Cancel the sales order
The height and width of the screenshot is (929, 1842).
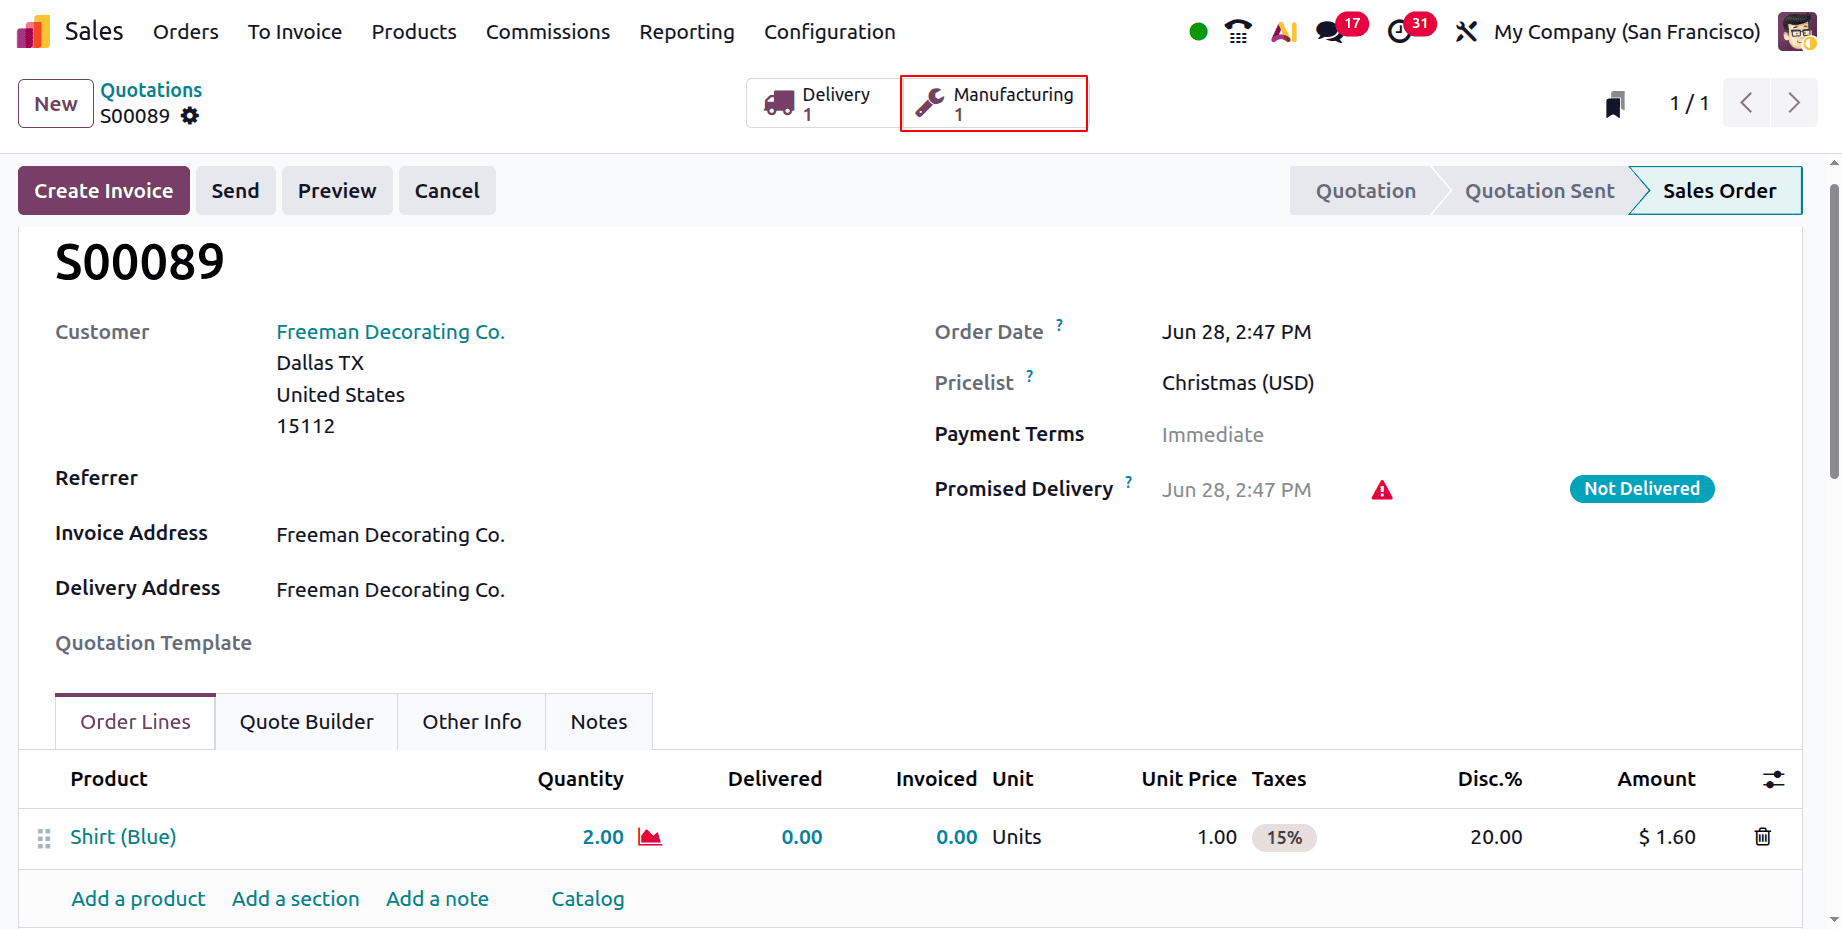pyautogui.click(x=447, y=191)
